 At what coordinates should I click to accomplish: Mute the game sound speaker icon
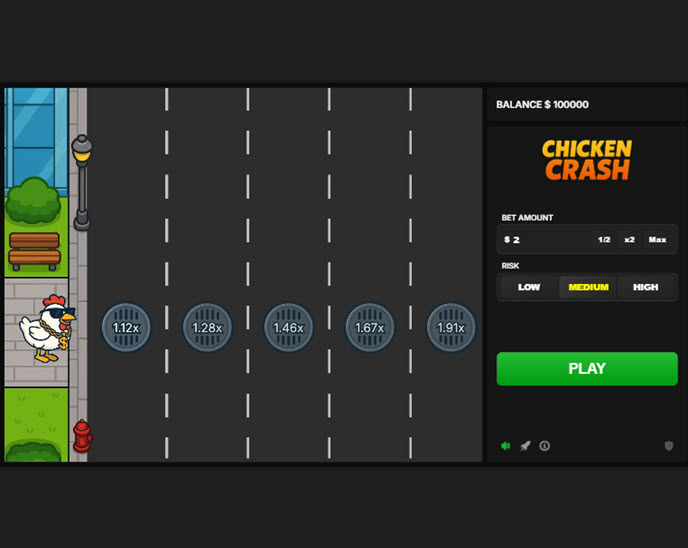click(506, 446)
